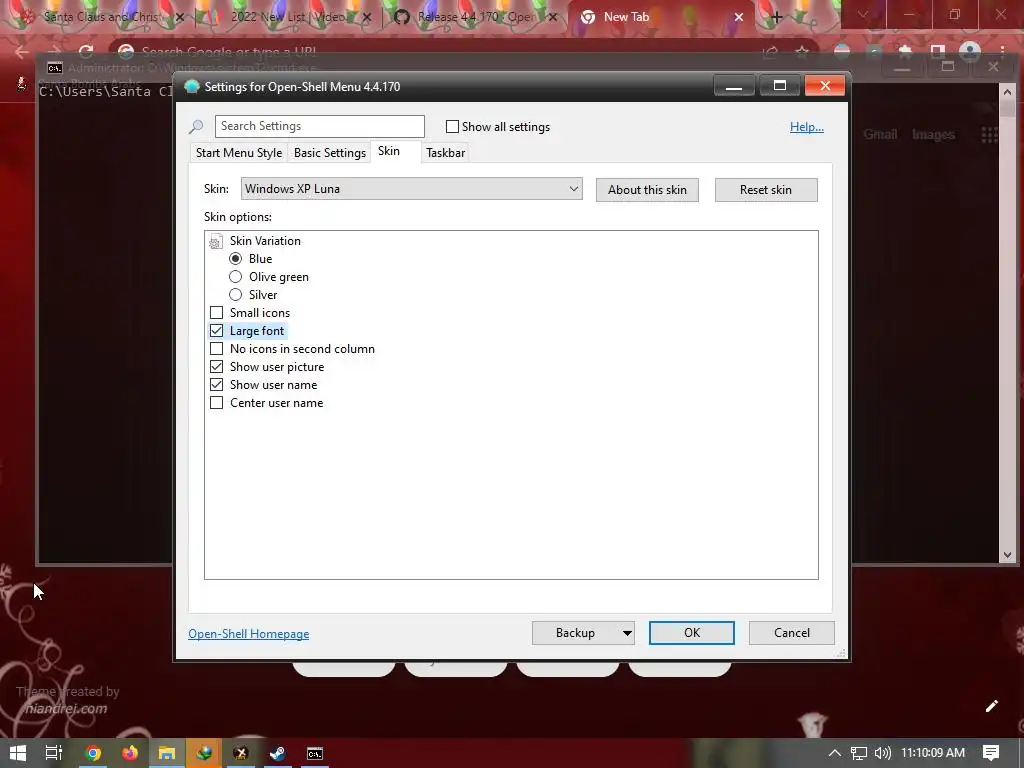The width and height of the screenshot is (1024, 768).
Task: Bookmark this page with the star icon
Action: (802, 52)
